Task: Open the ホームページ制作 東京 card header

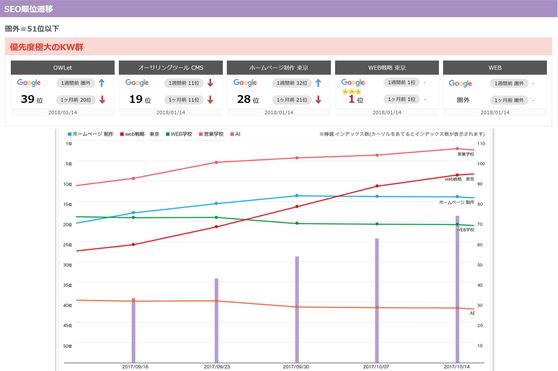Action: (279, 68)
